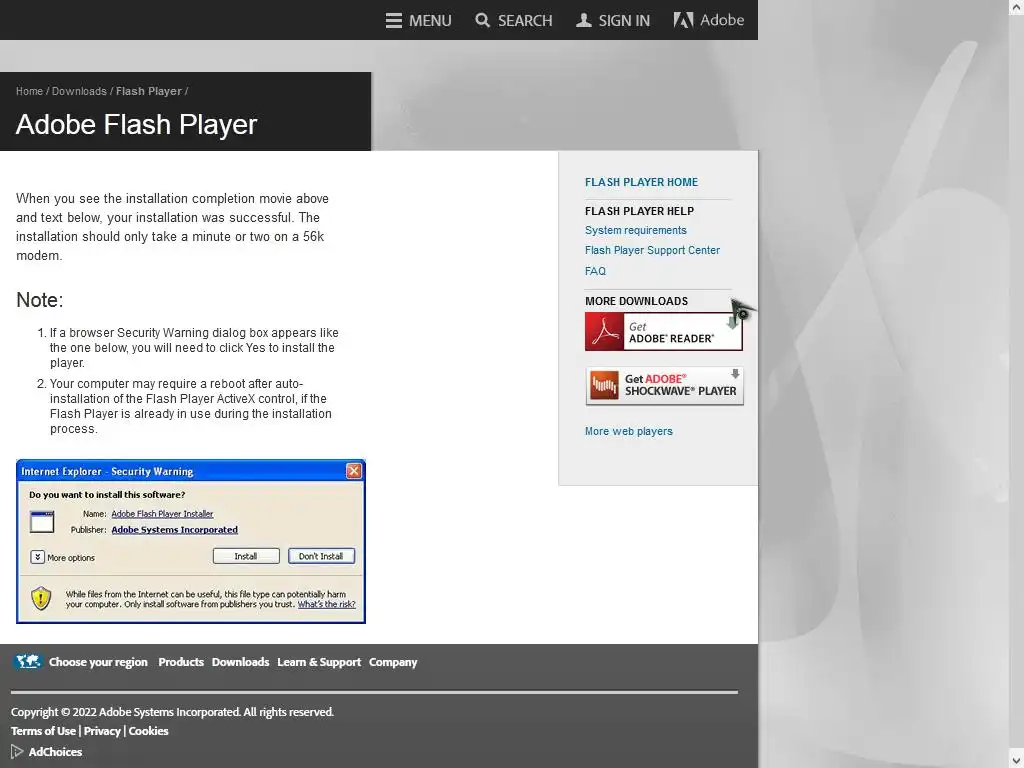Click the Shockwave Player orange icon
The width and height of the screenshot is (1024, 768).
click(604, 385)
